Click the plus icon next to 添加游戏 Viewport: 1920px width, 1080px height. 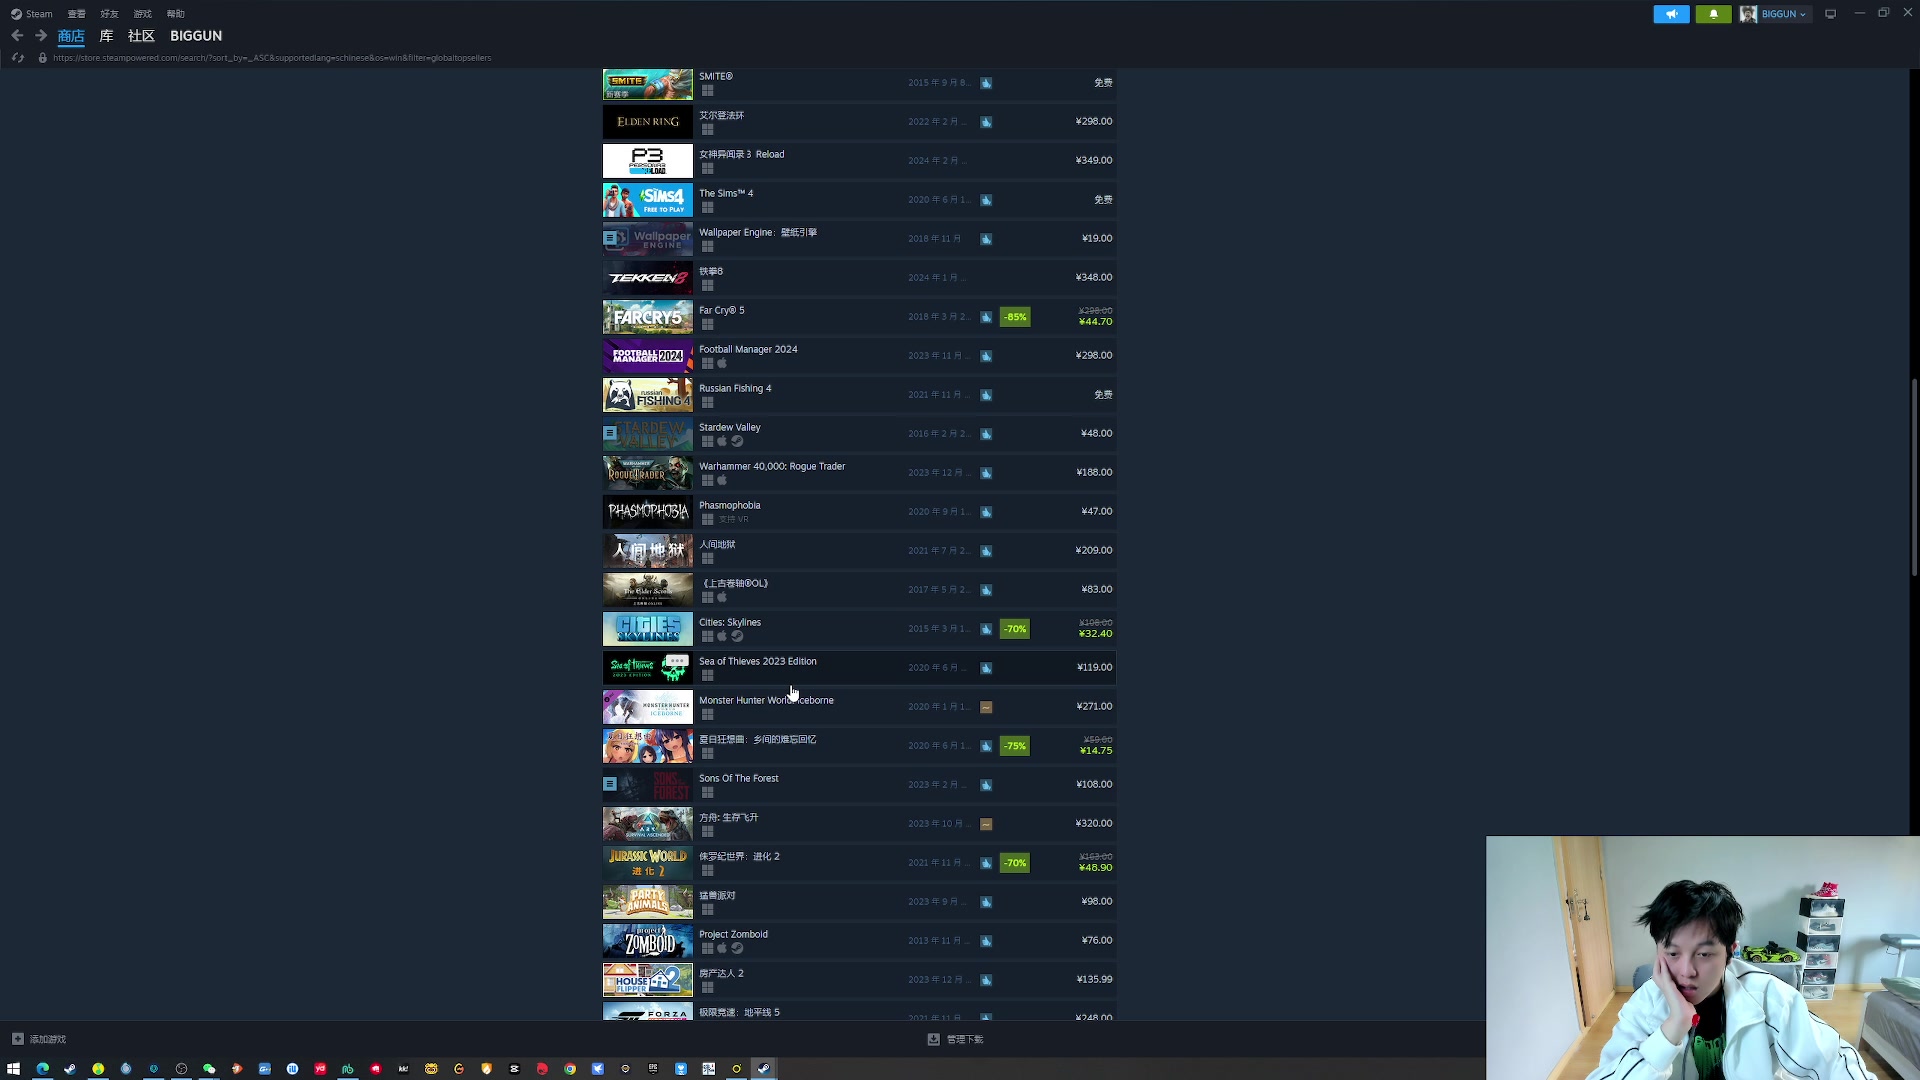(x=17, y=1039)
